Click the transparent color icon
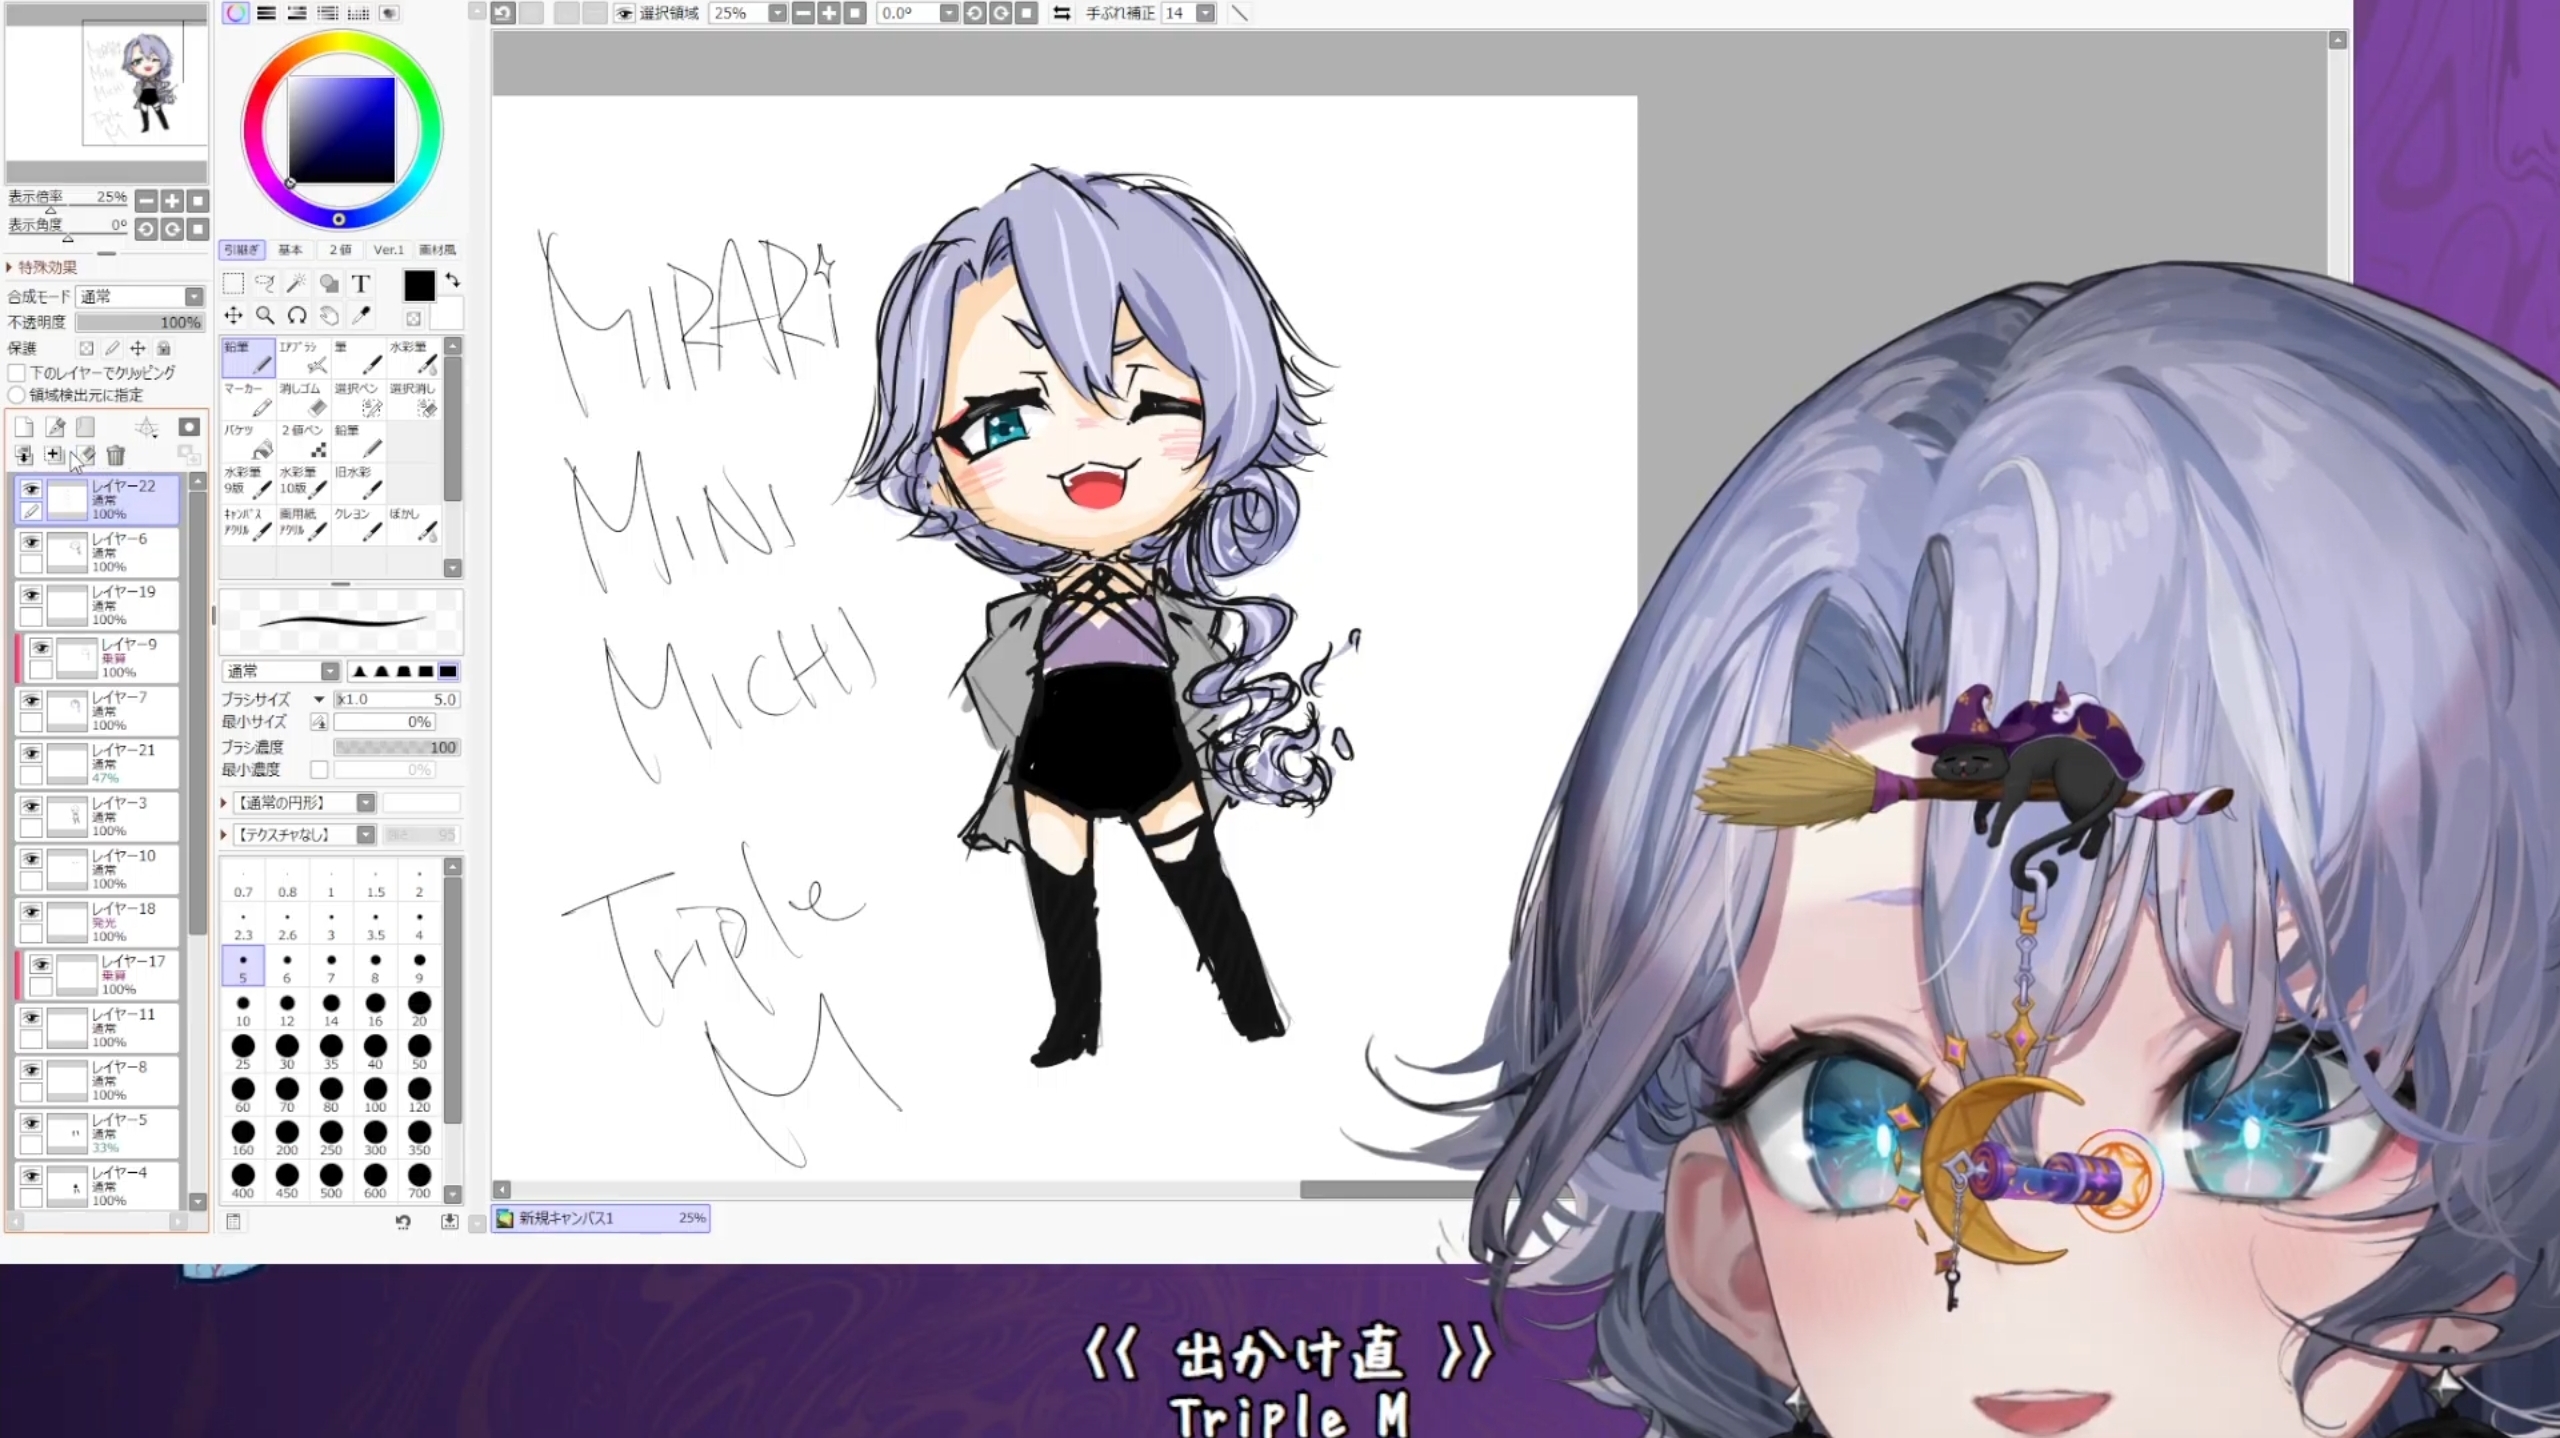 pyautogui.click(x=413, y=318)
